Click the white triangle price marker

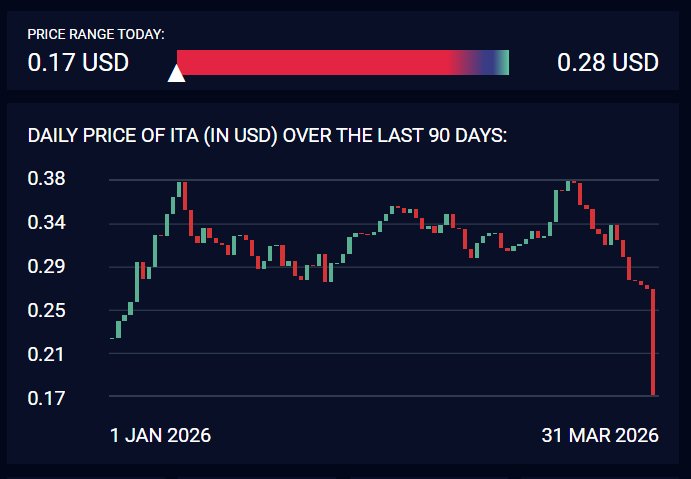[177, 72]
